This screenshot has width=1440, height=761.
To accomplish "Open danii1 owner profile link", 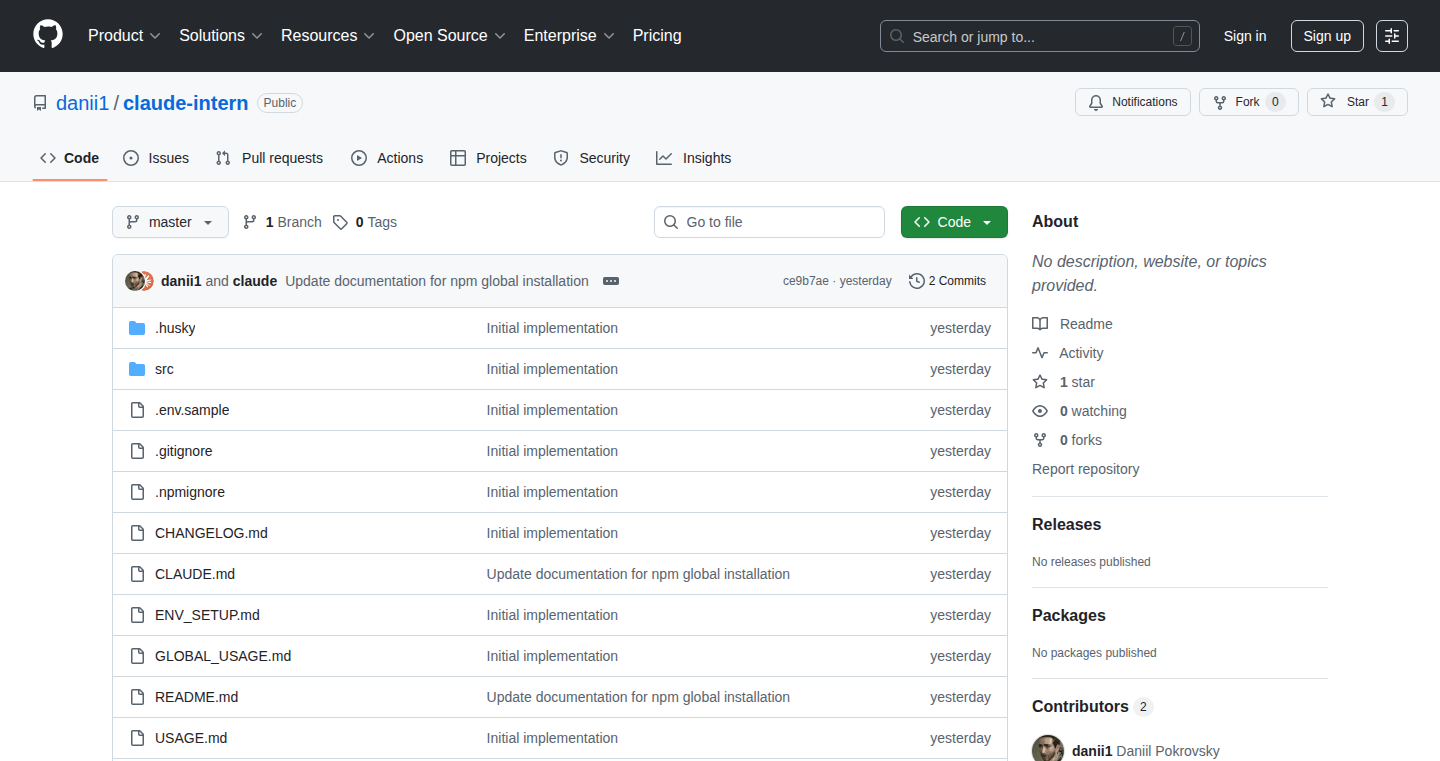I will click(x=82, y=103).
